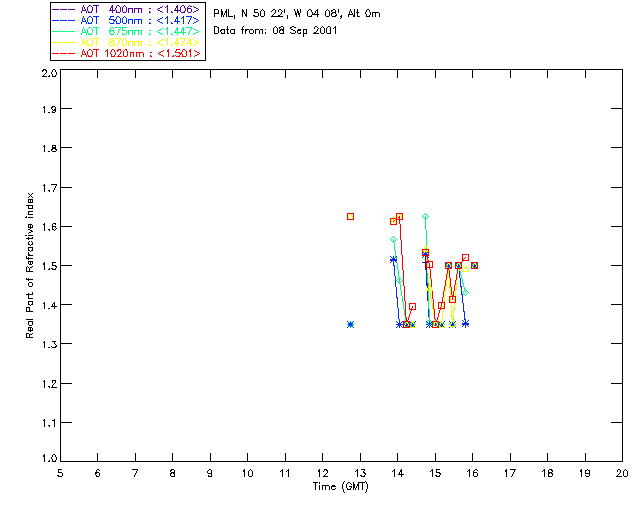Click the y-axis tick label 1.4
The image size is (640, 512).
pos(49,305)
